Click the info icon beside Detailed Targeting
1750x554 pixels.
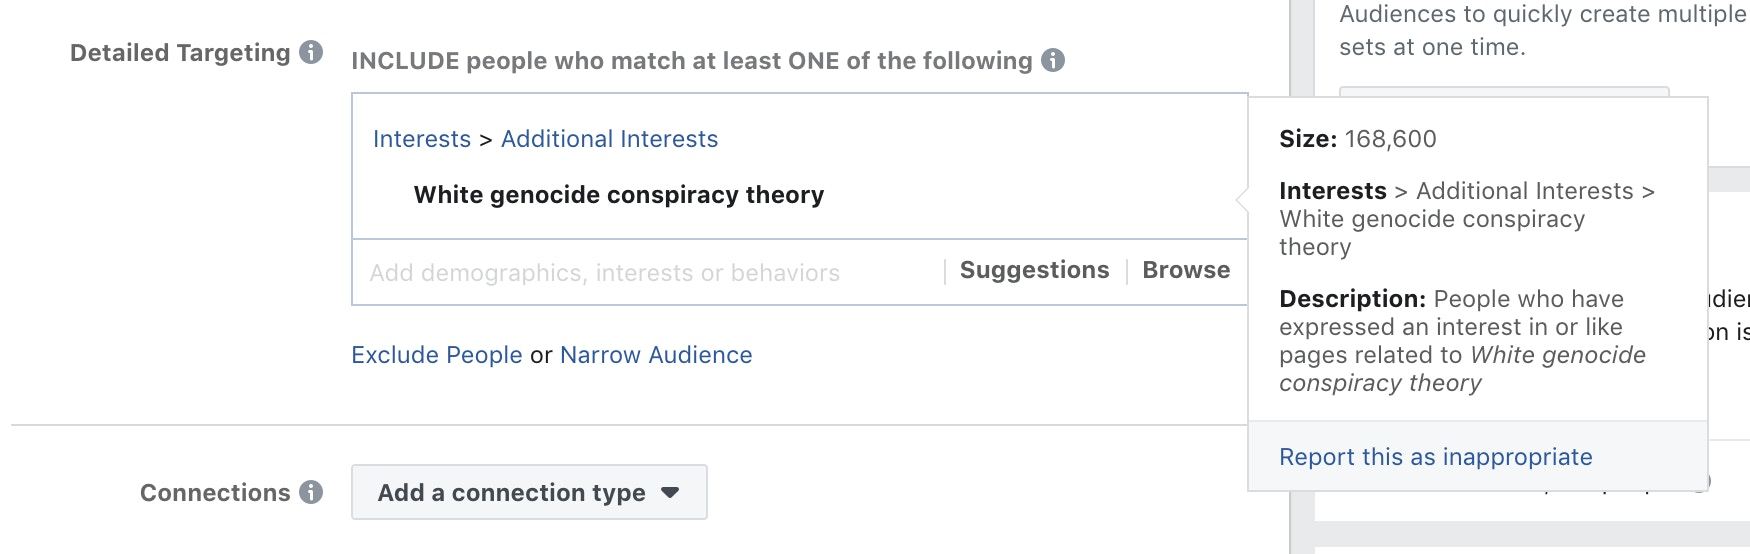click(311, 52)
